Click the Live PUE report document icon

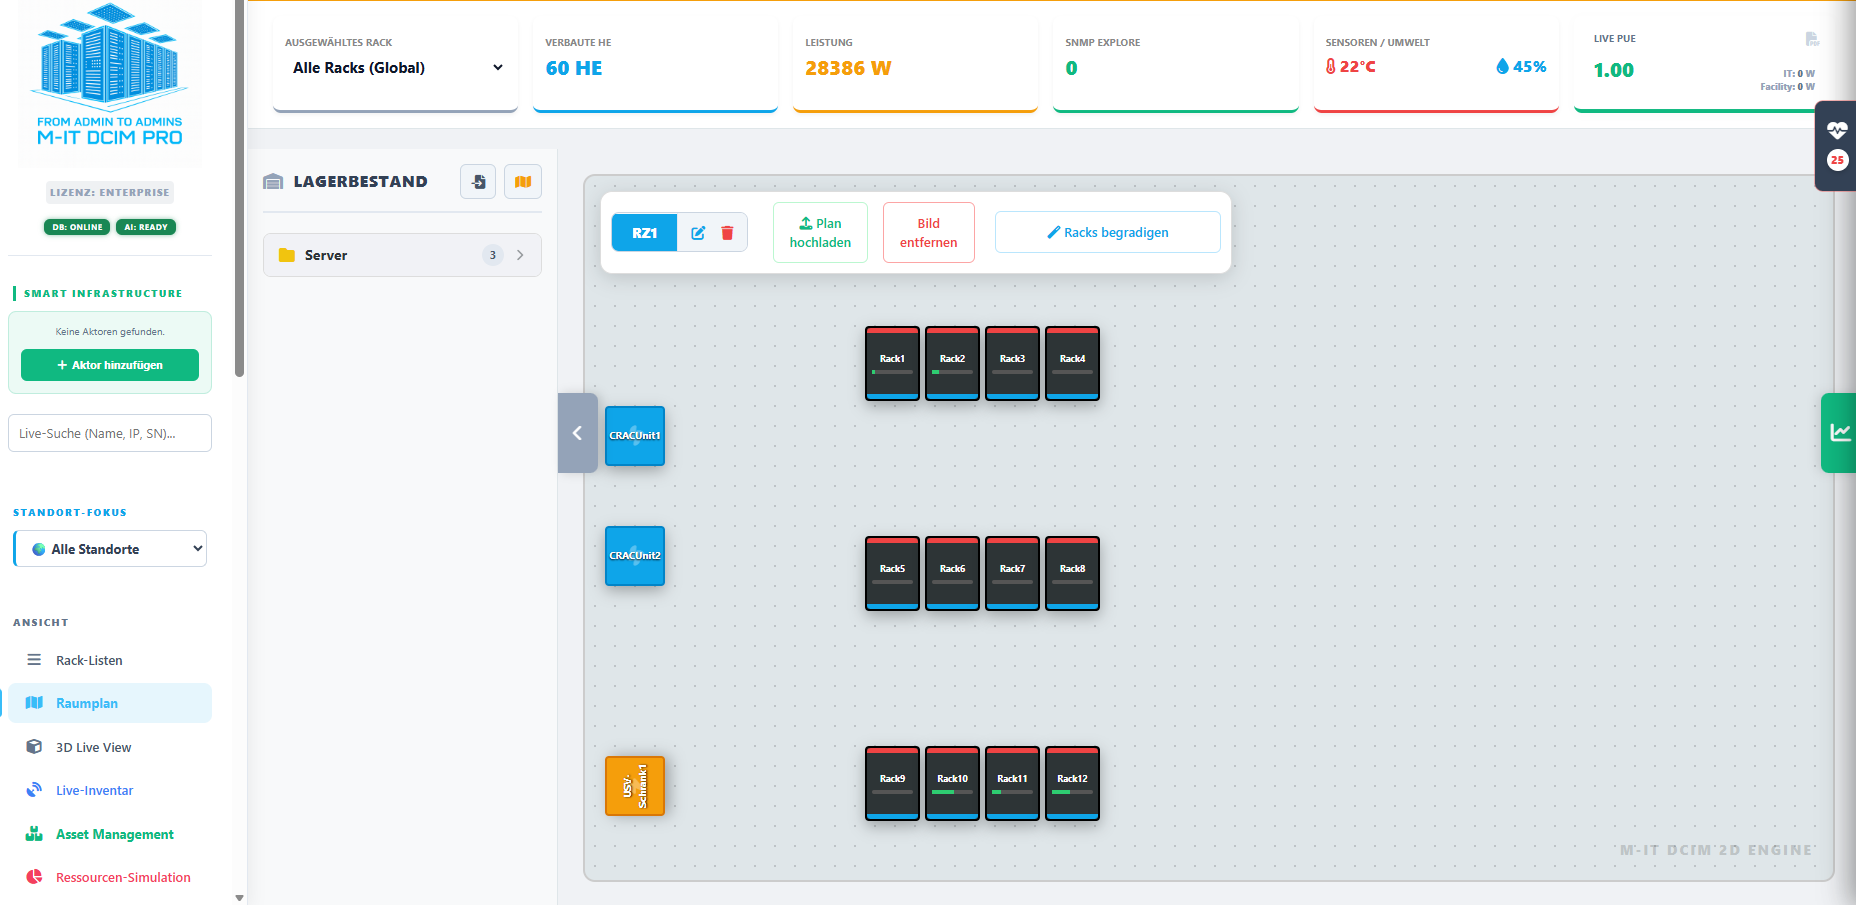point(1812,39)
